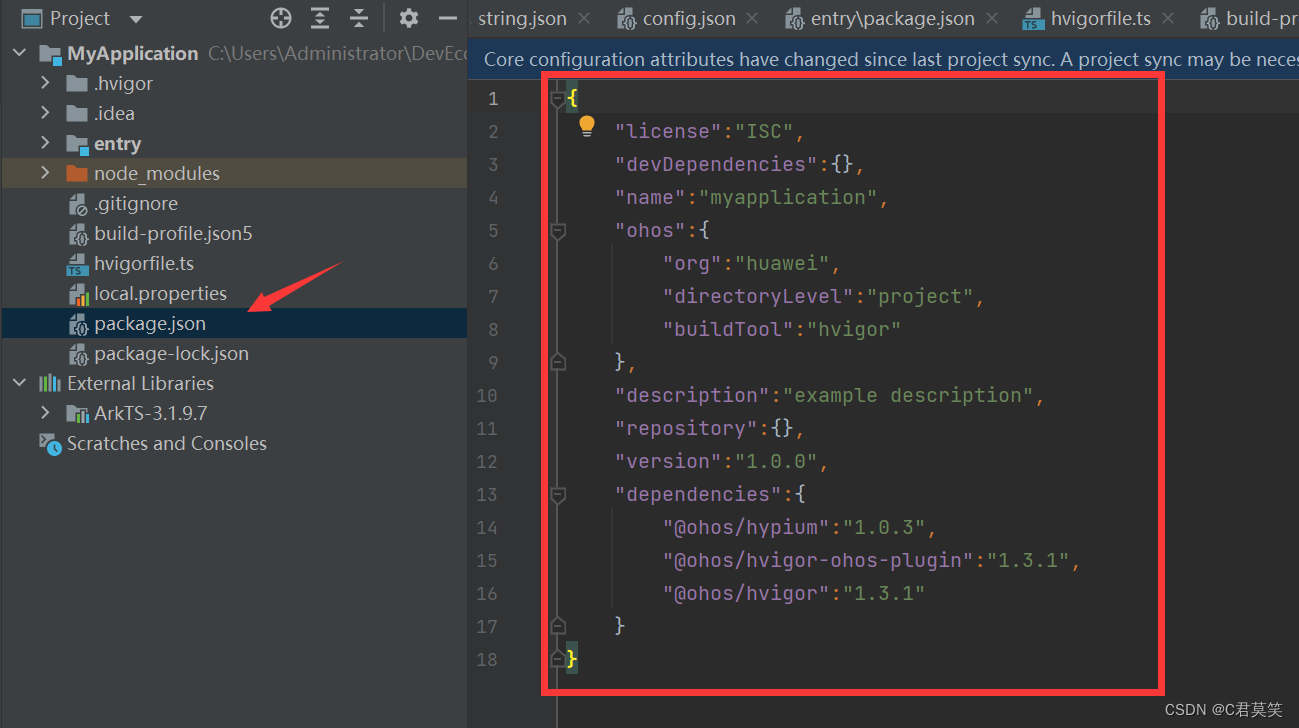Open Project panel settings gear
This screenshot has height=728, width=1299.
click(408, 18)
